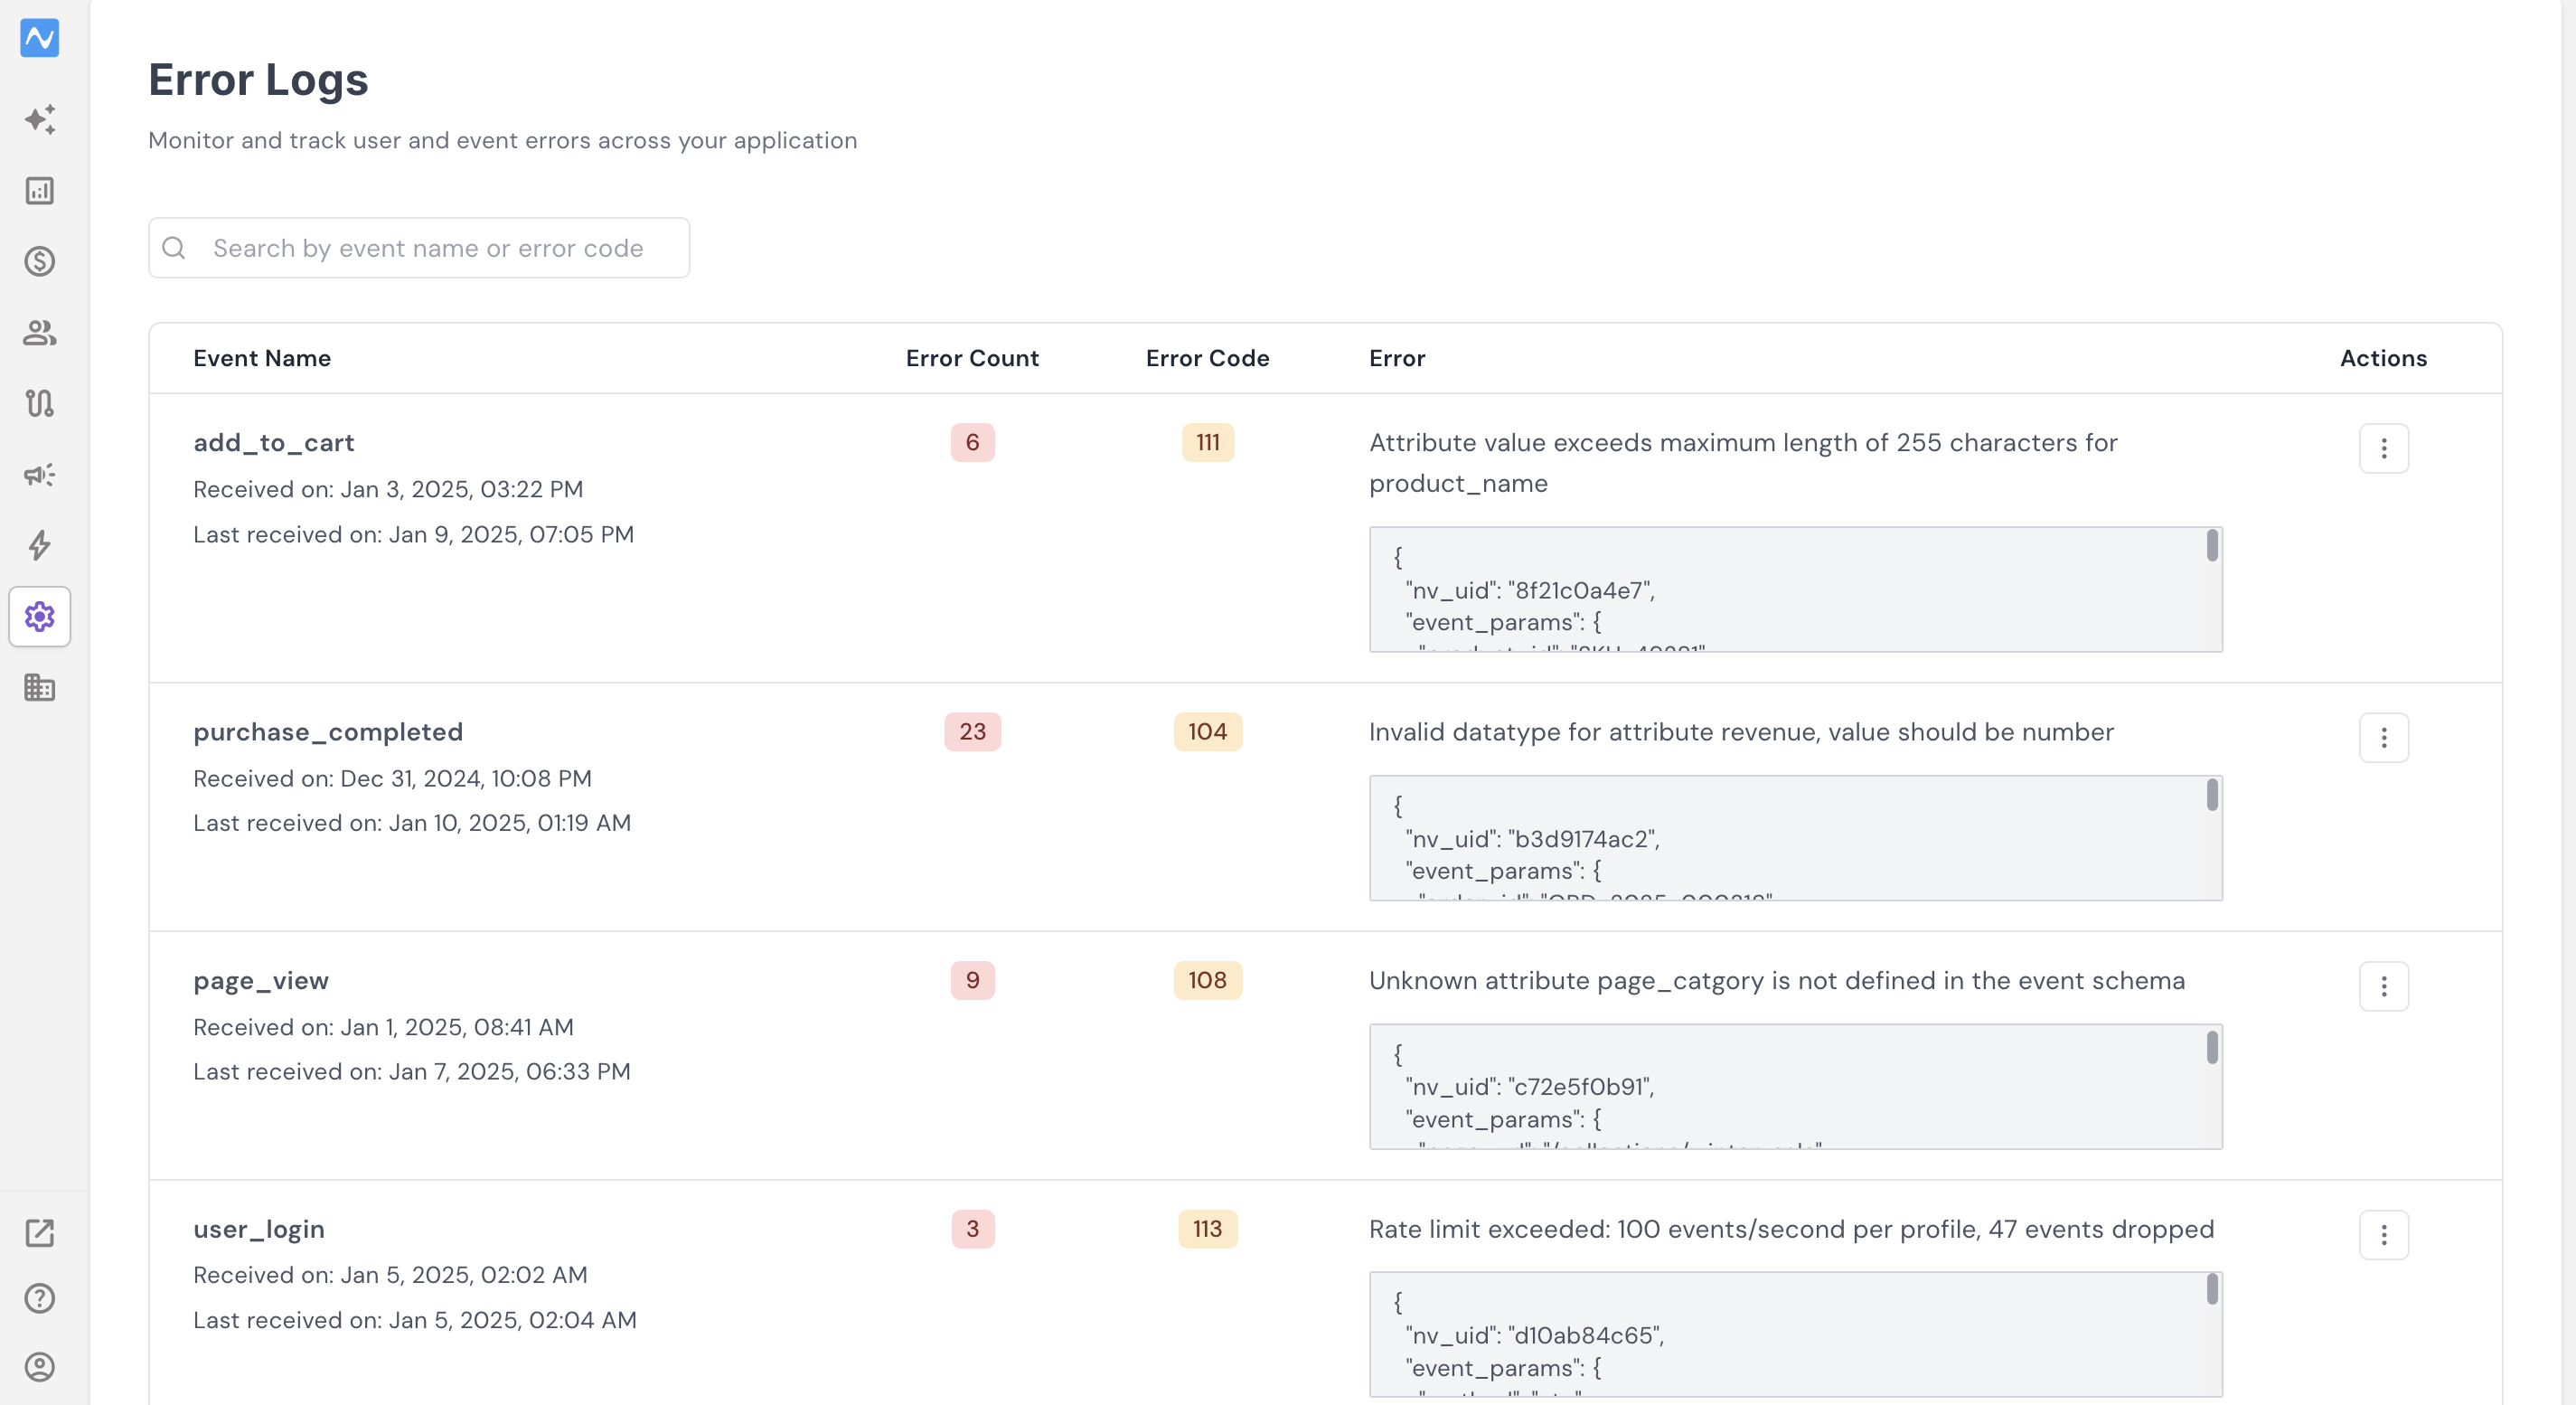
Task: Click 'Received on: Jan 1, 2025, 08:41 AM'
Action: 383,1027
